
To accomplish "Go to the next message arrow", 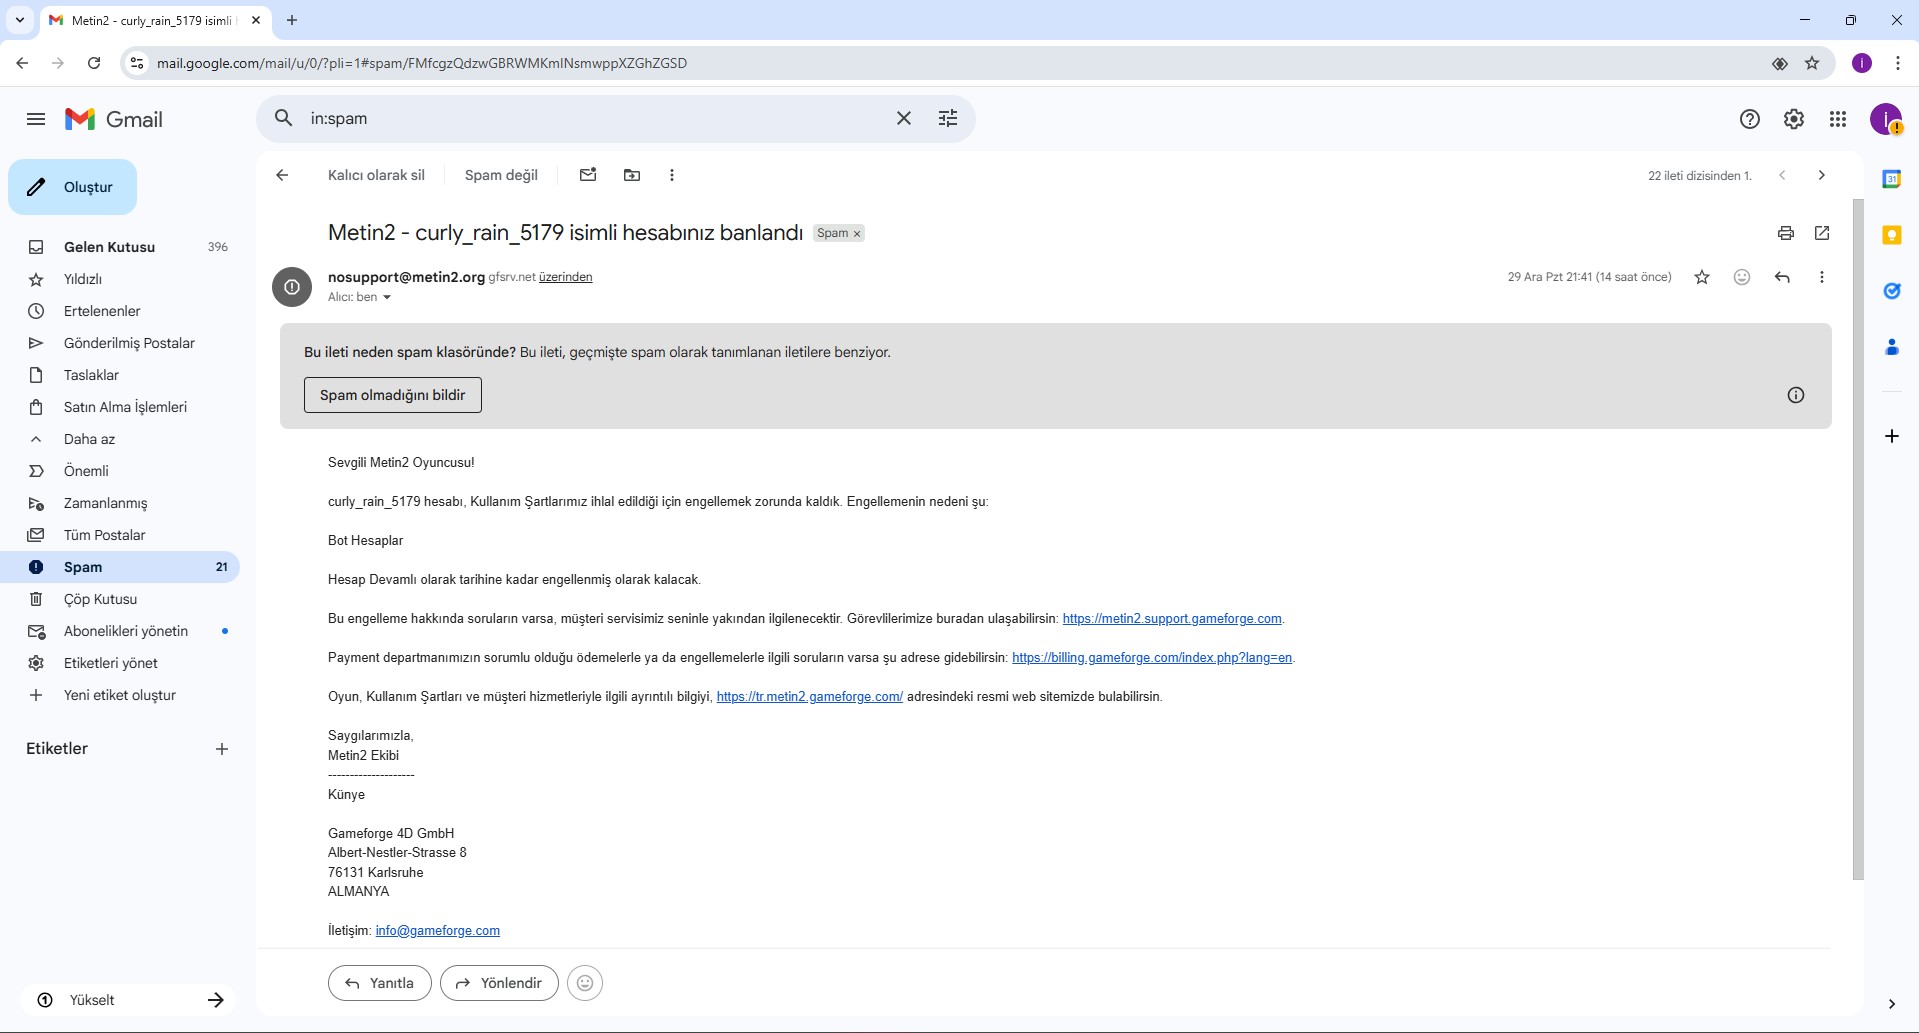I will click(1822, 175).
